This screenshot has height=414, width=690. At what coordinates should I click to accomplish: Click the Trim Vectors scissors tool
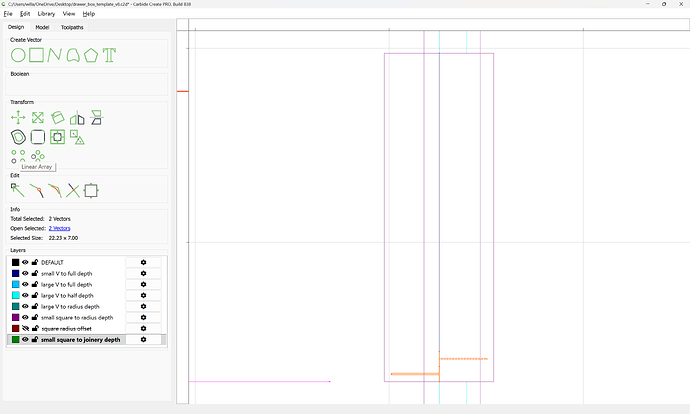[x=72, y=190]
